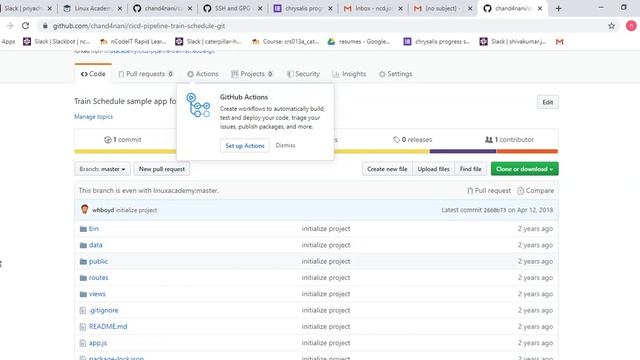View the 1 commit history
Viewport: 640px width, 360px height.
123,140
